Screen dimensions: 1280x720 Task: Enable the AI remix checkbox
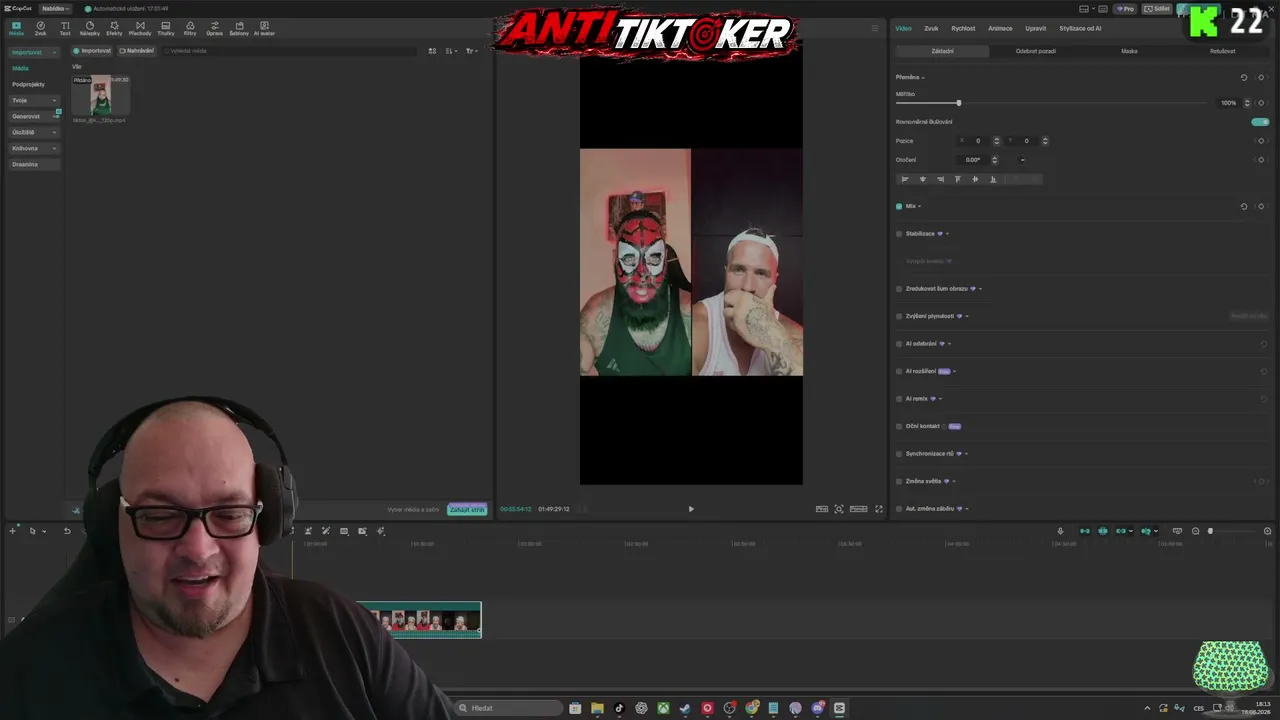(x=899, y=399)
